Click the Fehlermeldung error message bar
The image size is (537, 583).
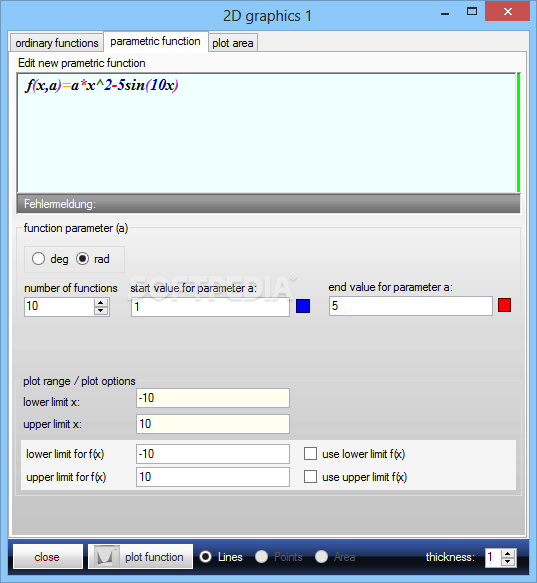[268, 204]
